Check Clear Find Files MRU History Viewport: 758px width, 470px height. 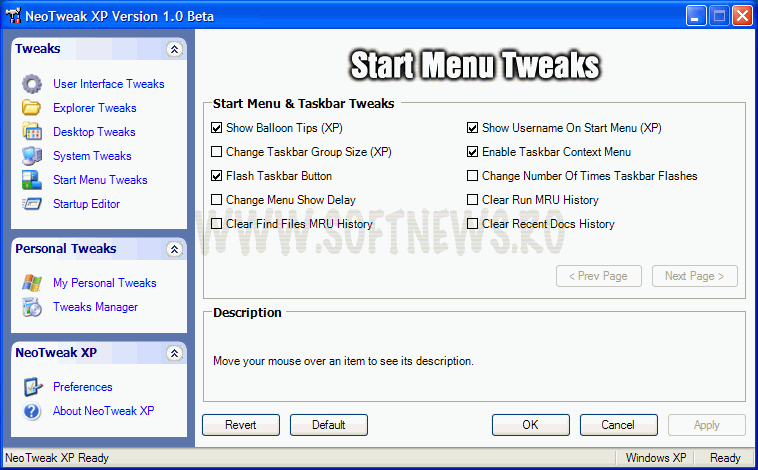point(217,224)
